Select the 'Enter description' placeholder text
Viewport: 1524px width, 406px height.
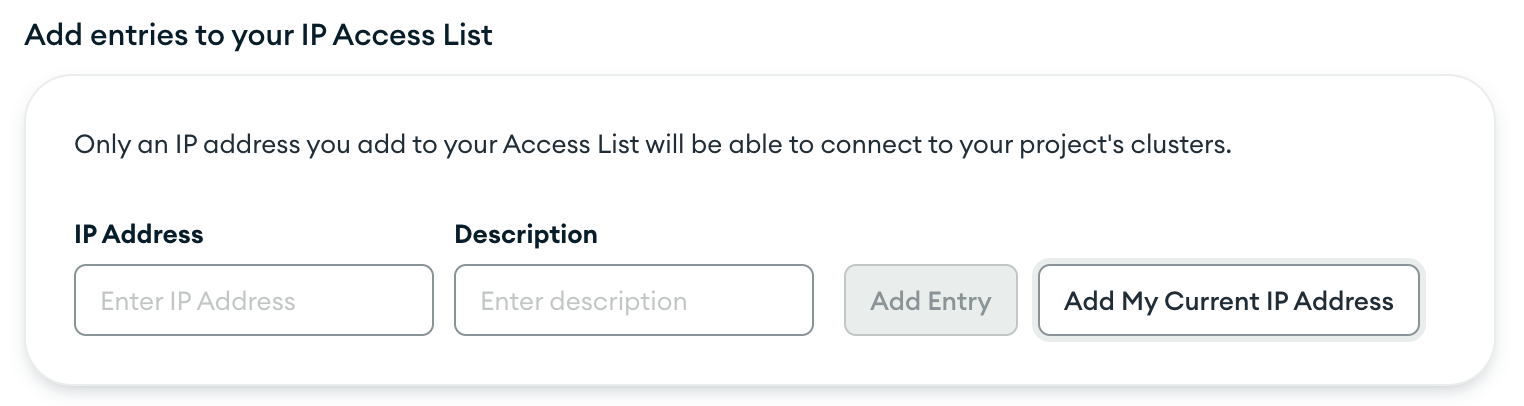583,301
